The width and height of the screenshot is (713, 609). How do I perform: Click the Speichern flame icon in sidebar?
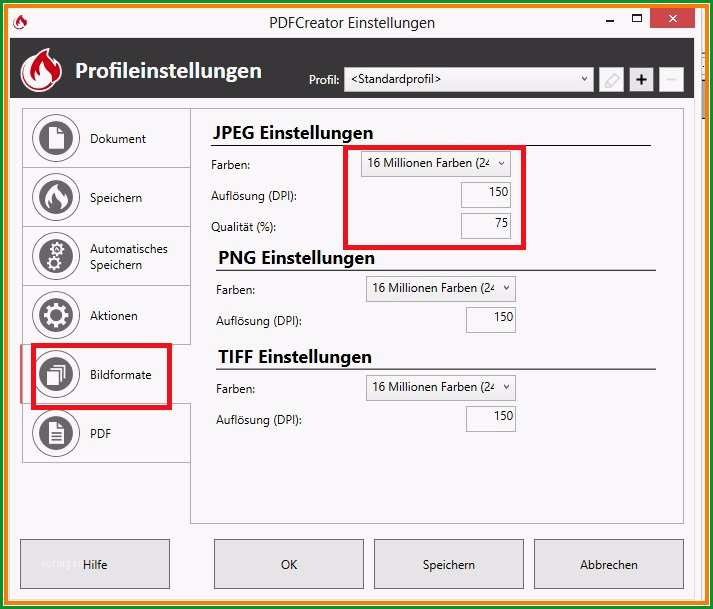click(x=56, y=197)
